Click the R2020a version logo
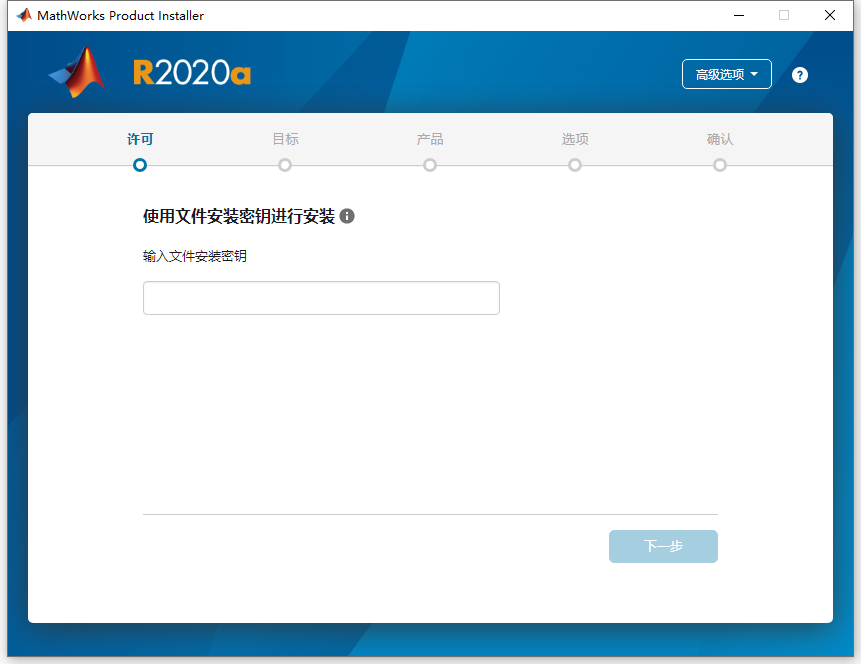The height and width of the screenshot is (664, 861). (x=192, y=72)
